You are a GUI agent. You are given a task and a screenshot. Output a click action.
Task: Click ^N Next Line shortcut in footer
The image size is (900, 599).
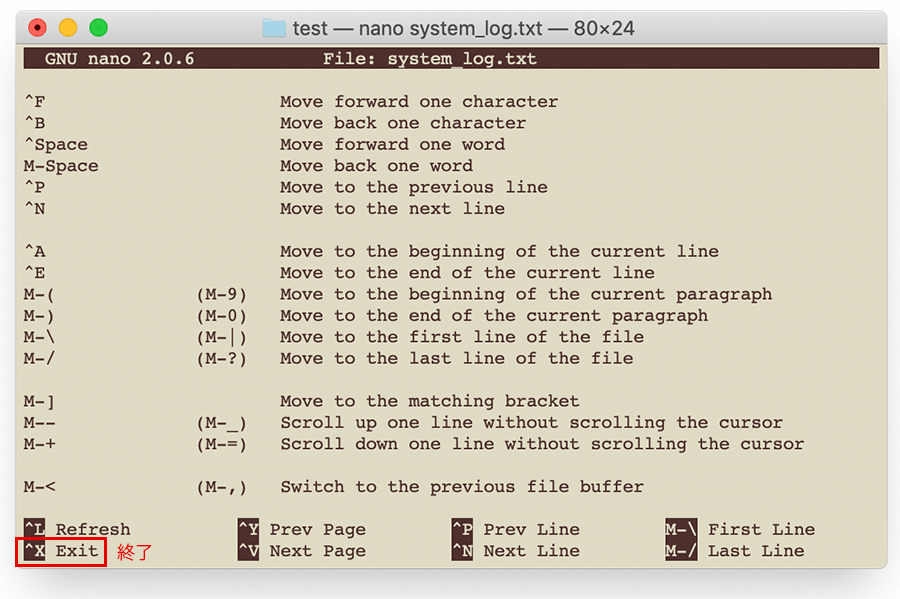pyautogui.click(x=516, y=551)
